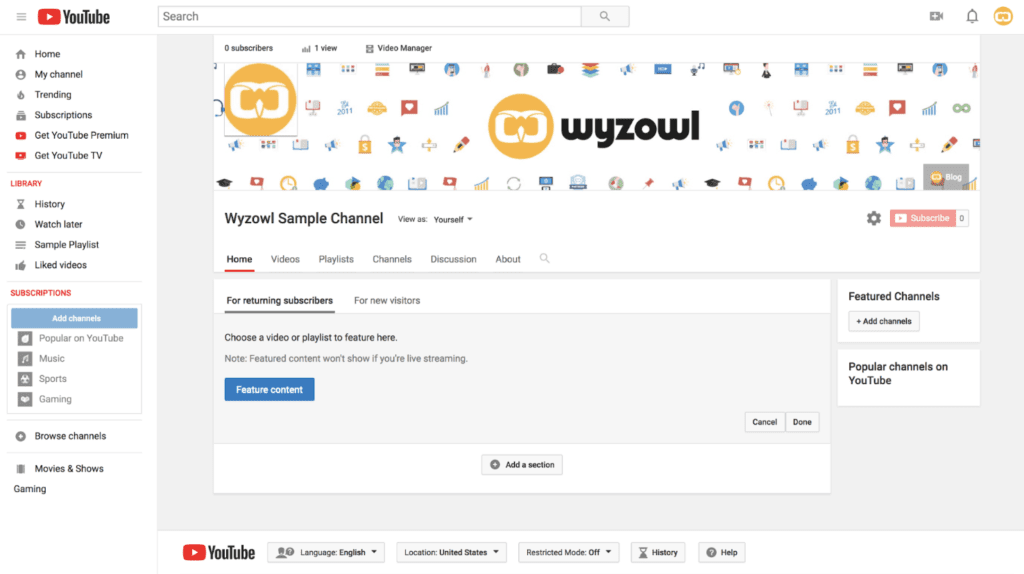This screenshot has height=574, width=1024.
Task: Click the footer Help button
Action: click(722, 552)
